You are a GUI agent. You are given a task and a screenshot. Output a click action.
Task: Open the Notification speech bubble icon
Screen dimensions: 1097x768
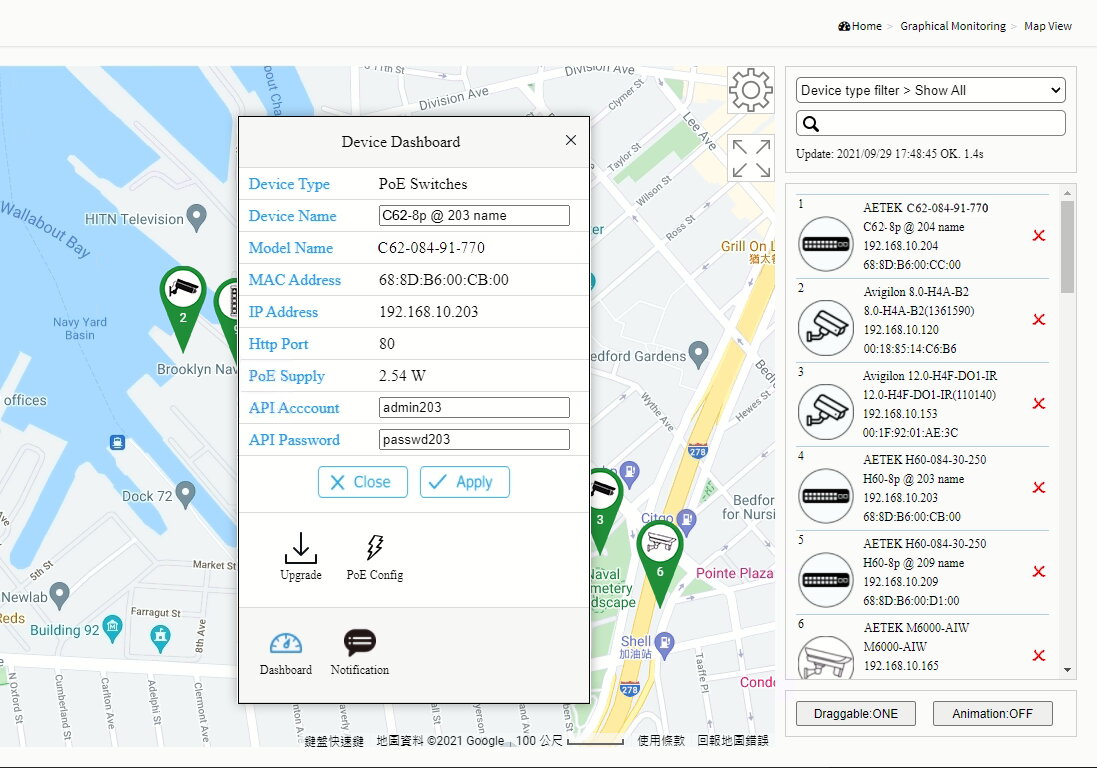[360, 642]
